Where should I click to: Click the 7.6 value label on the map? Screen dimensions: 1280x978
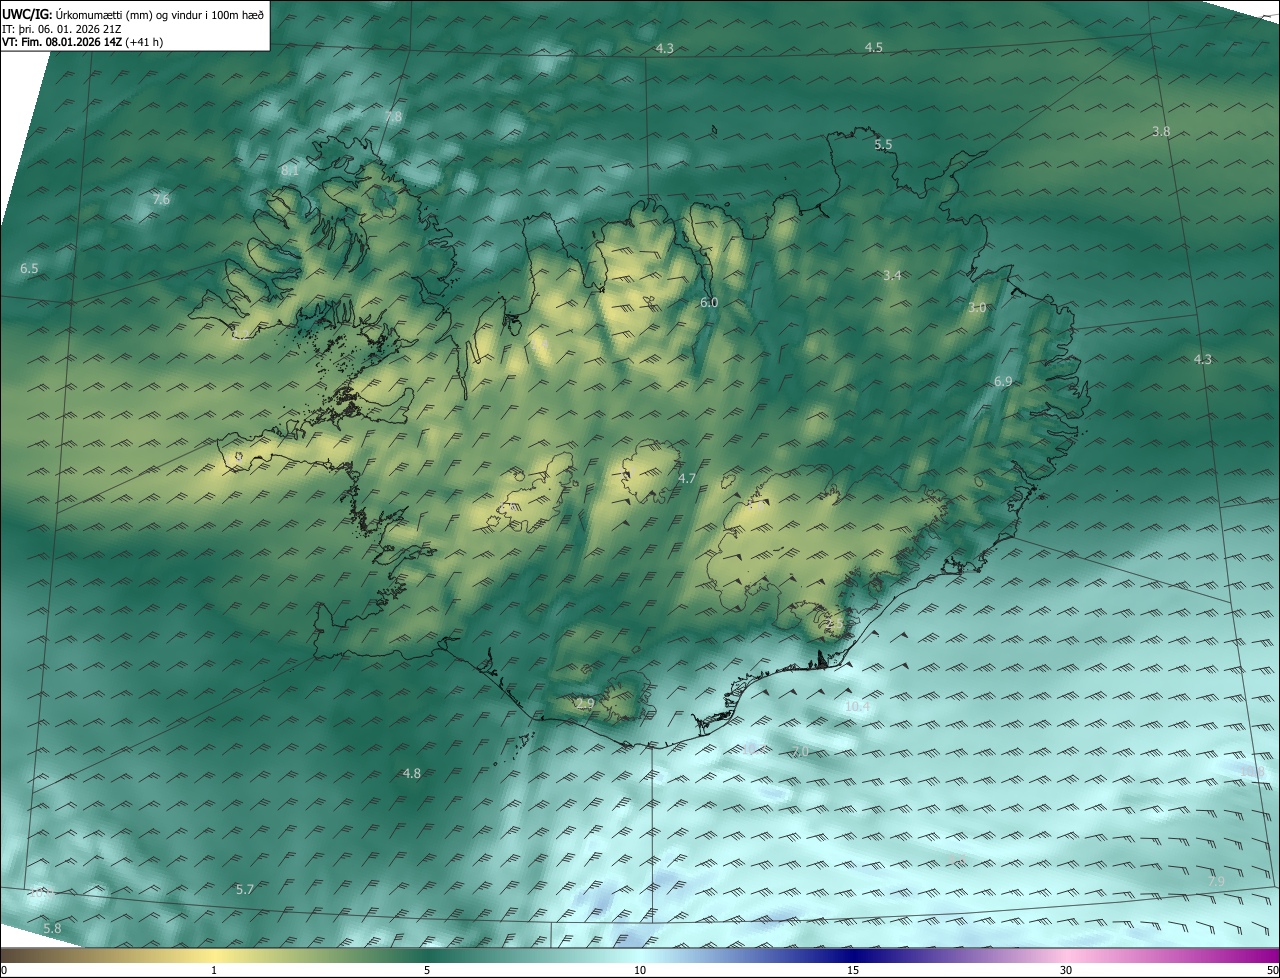point(161,199)
